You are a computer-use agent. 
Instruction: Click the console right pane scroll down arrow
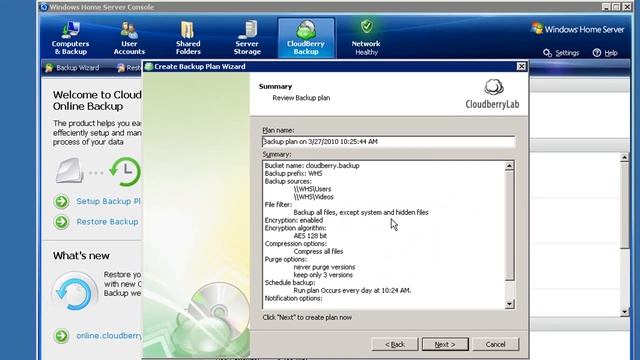[x=624, y=312]
